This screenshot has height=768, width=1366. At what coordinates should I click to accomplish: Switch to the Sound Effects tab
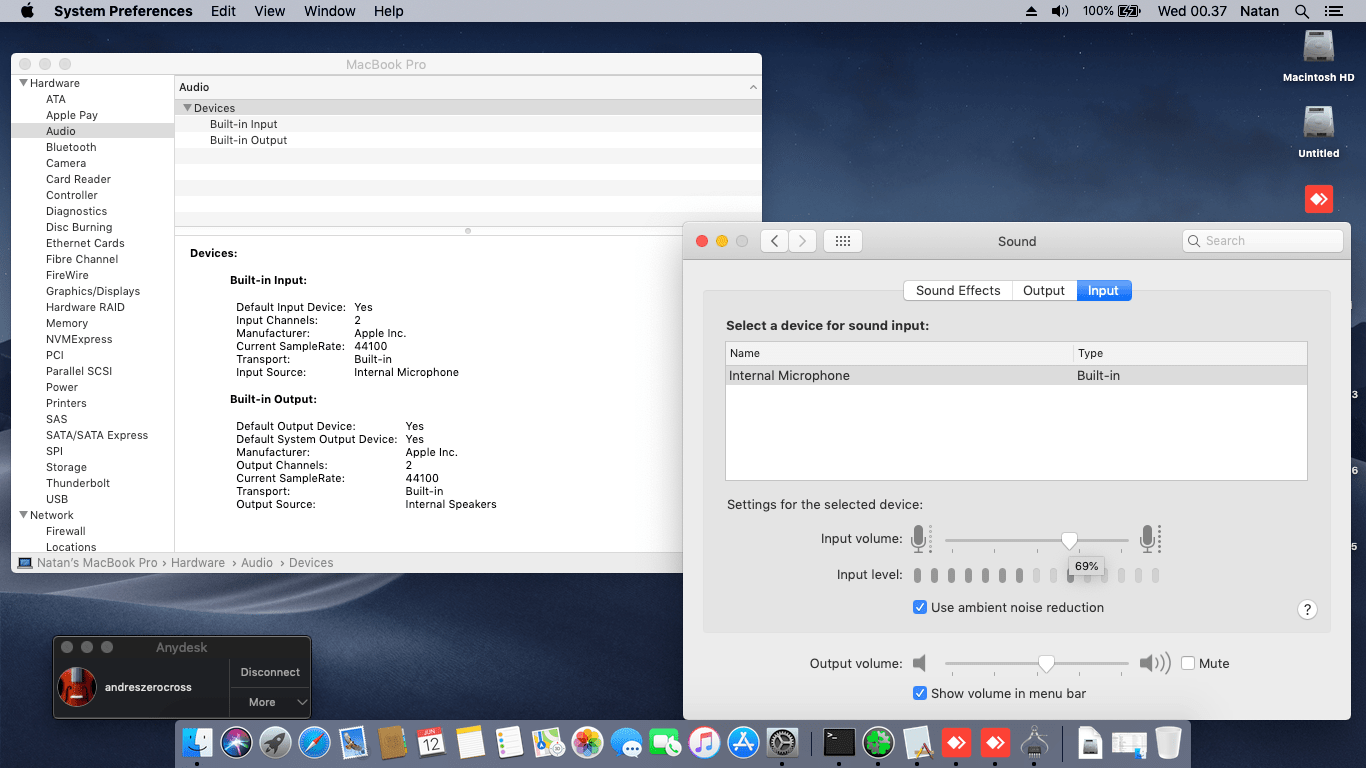click(958, 290)
